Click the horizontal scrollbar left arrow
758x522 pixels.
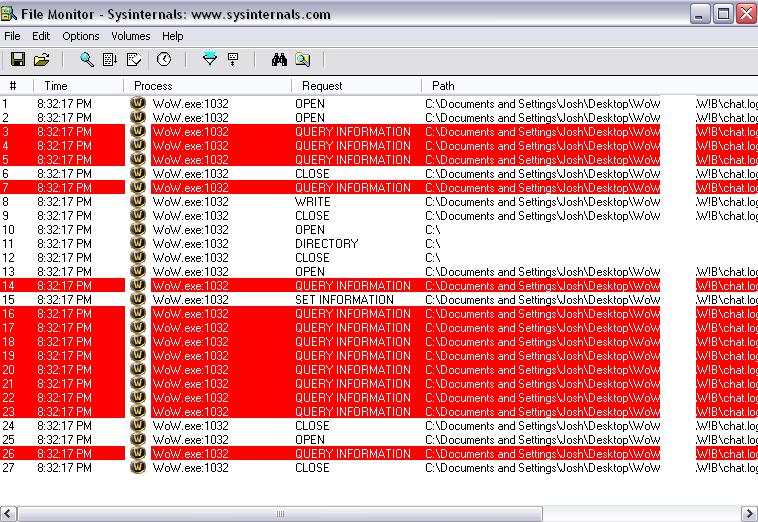(x=9, y=513)
